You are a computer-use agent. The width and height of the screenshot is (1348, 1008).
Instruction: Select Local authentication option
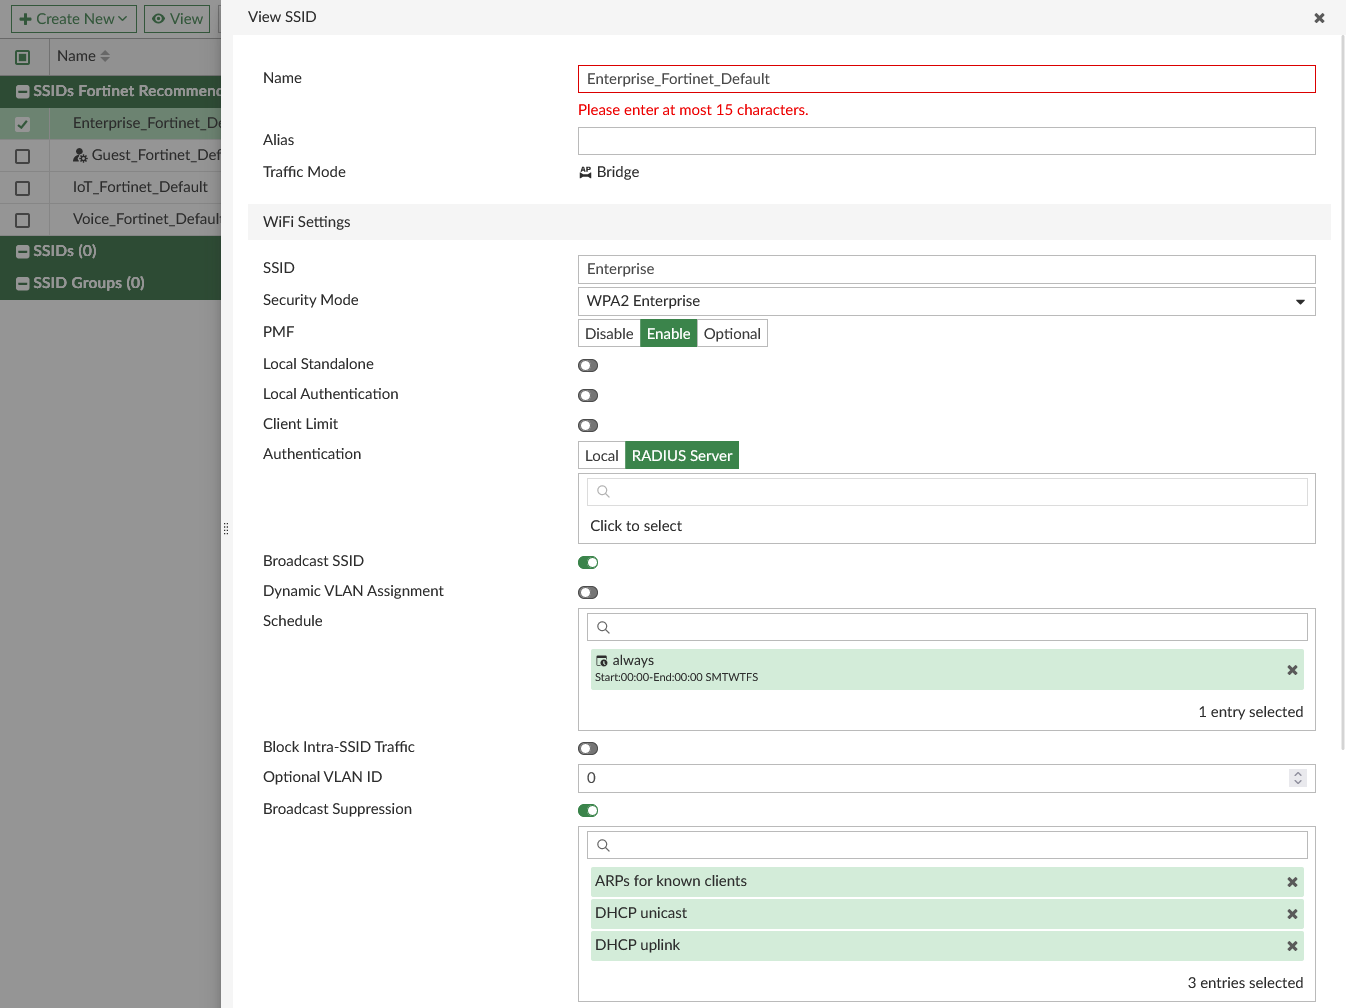[602, 456]
